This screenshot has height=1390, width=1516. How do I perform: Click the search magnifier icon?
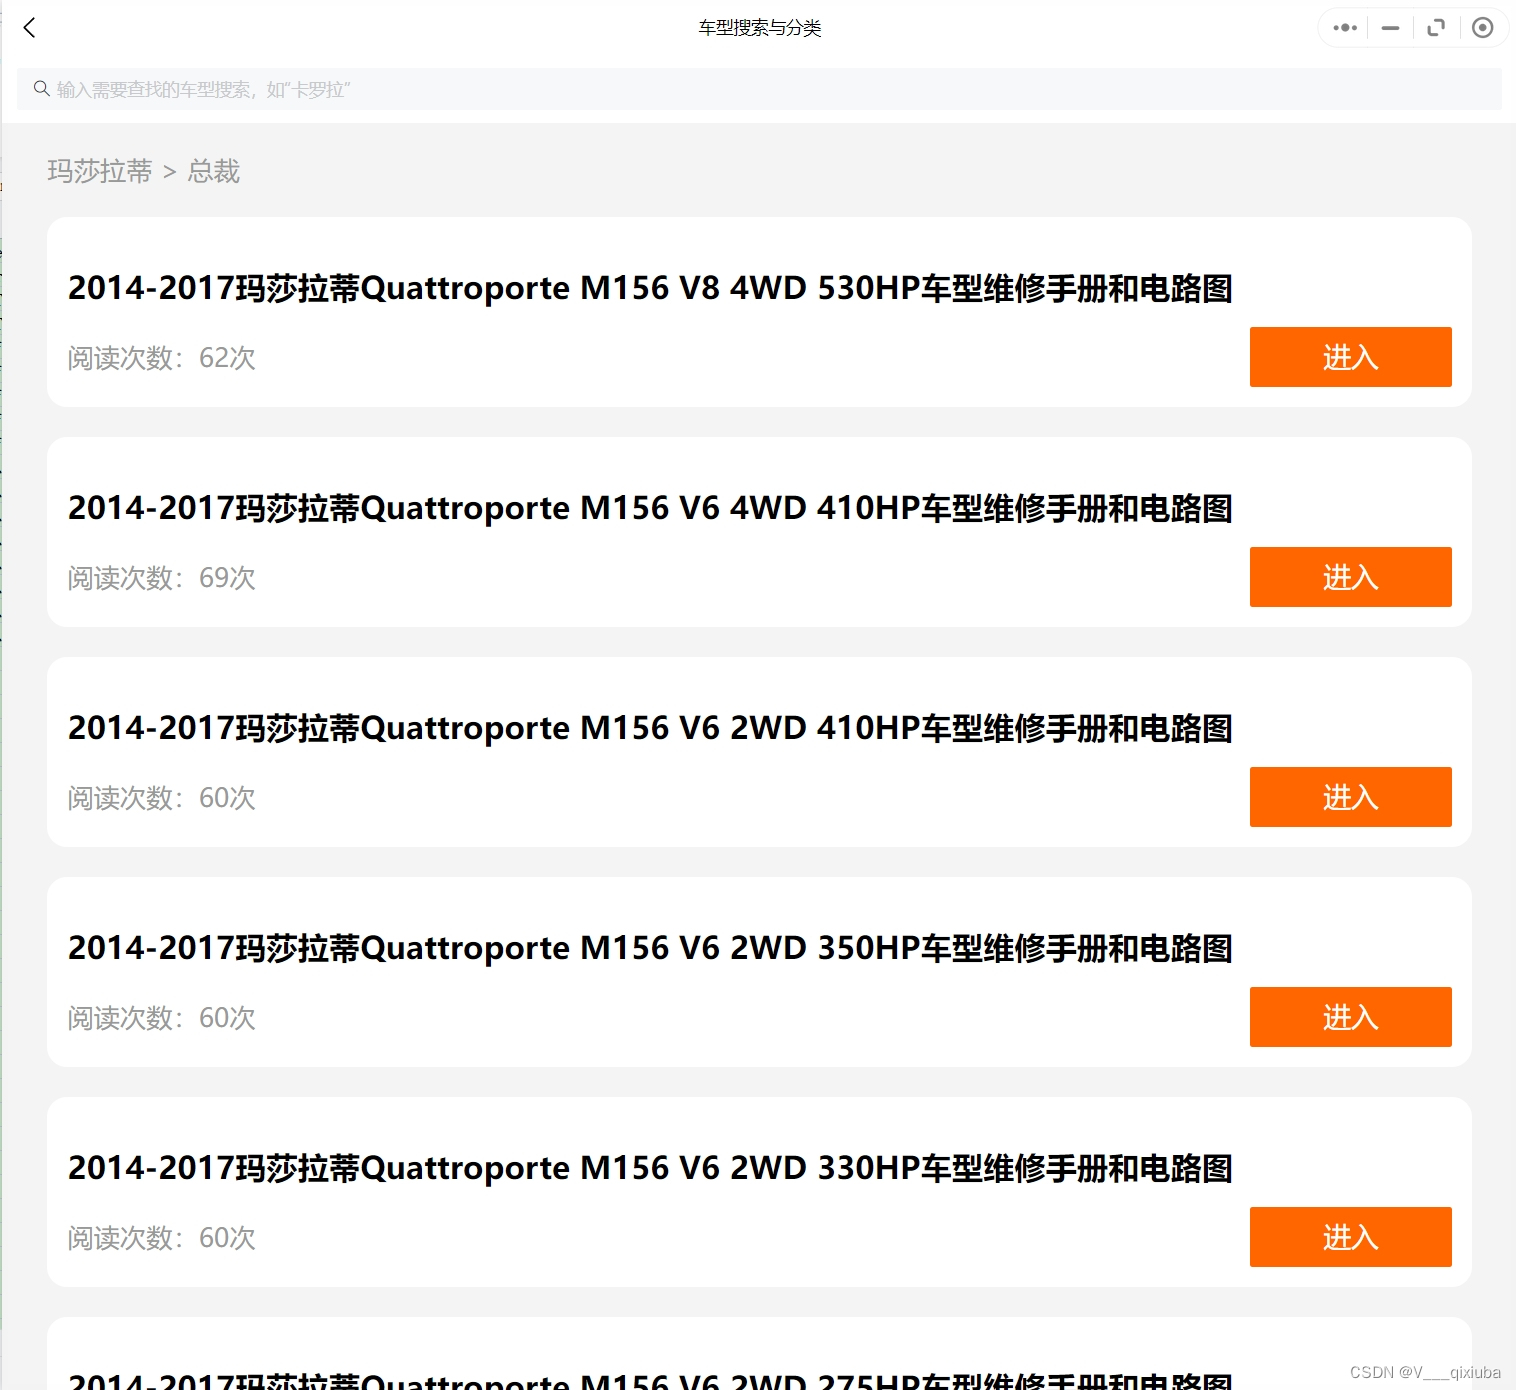point(42,89)
